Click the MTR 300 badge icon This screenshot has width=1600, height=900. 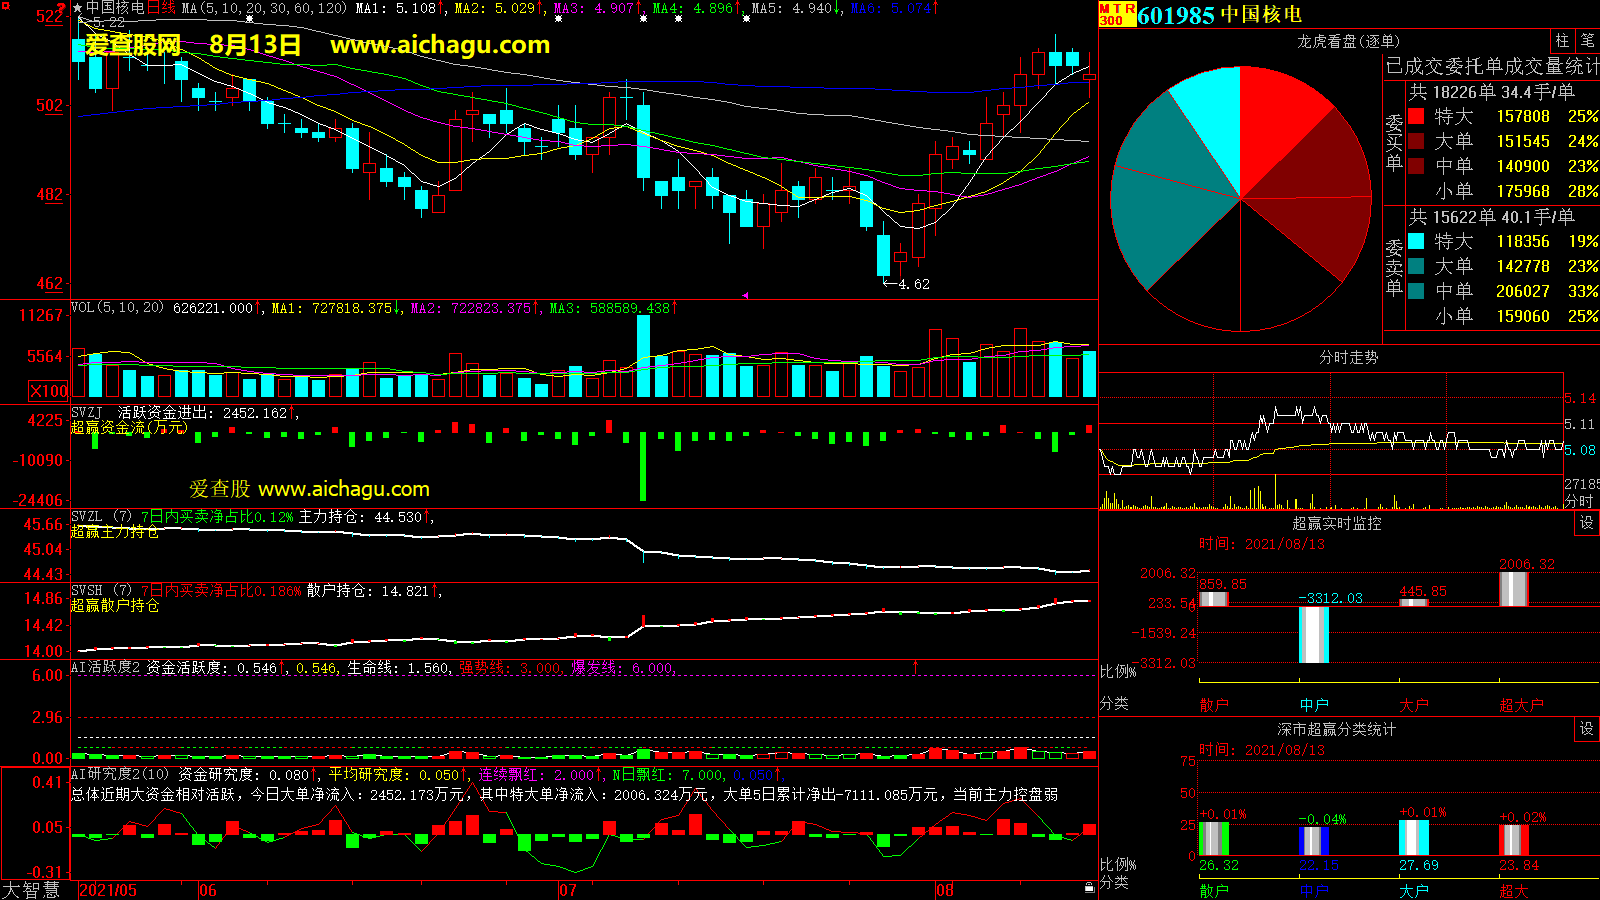pos(1117,14)
